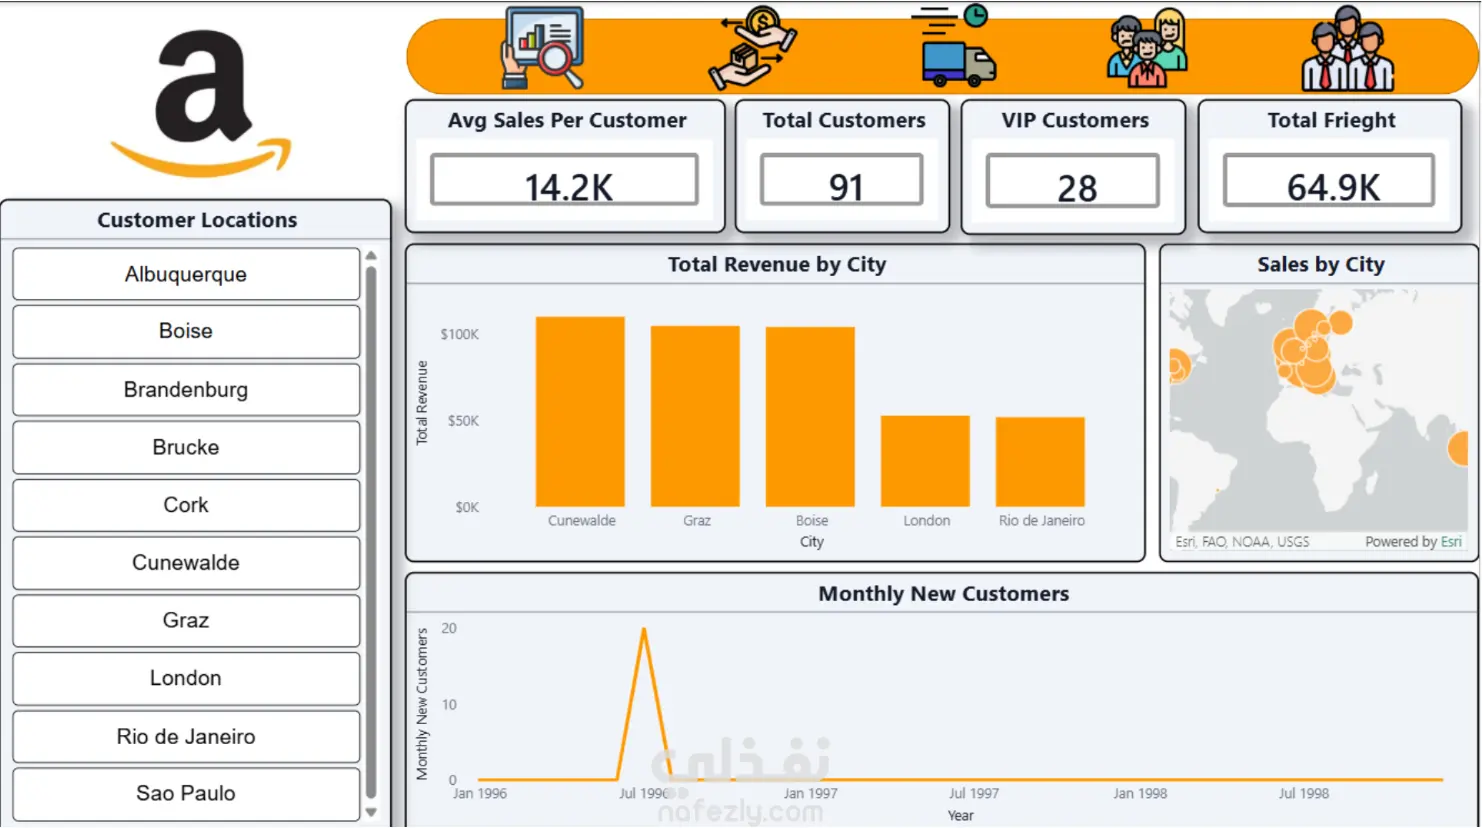Click the Jan 1997 axis label
This screenshot has width=1482, height=828.
tap(811, 794)
